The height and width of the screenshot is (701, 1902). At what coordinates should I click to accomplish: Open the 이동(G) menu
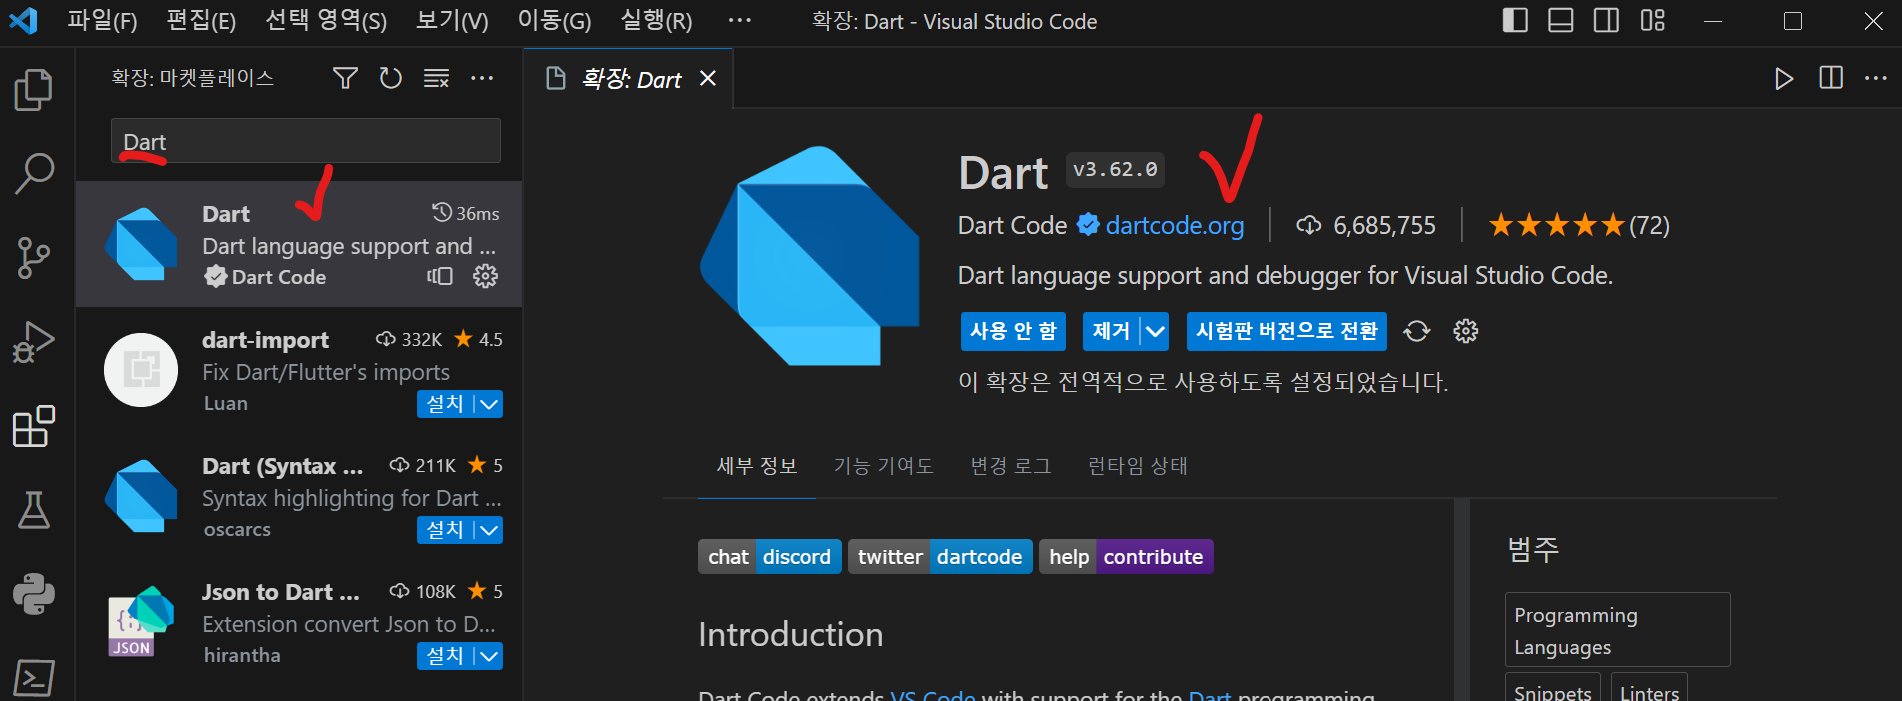tap(554, 21)
